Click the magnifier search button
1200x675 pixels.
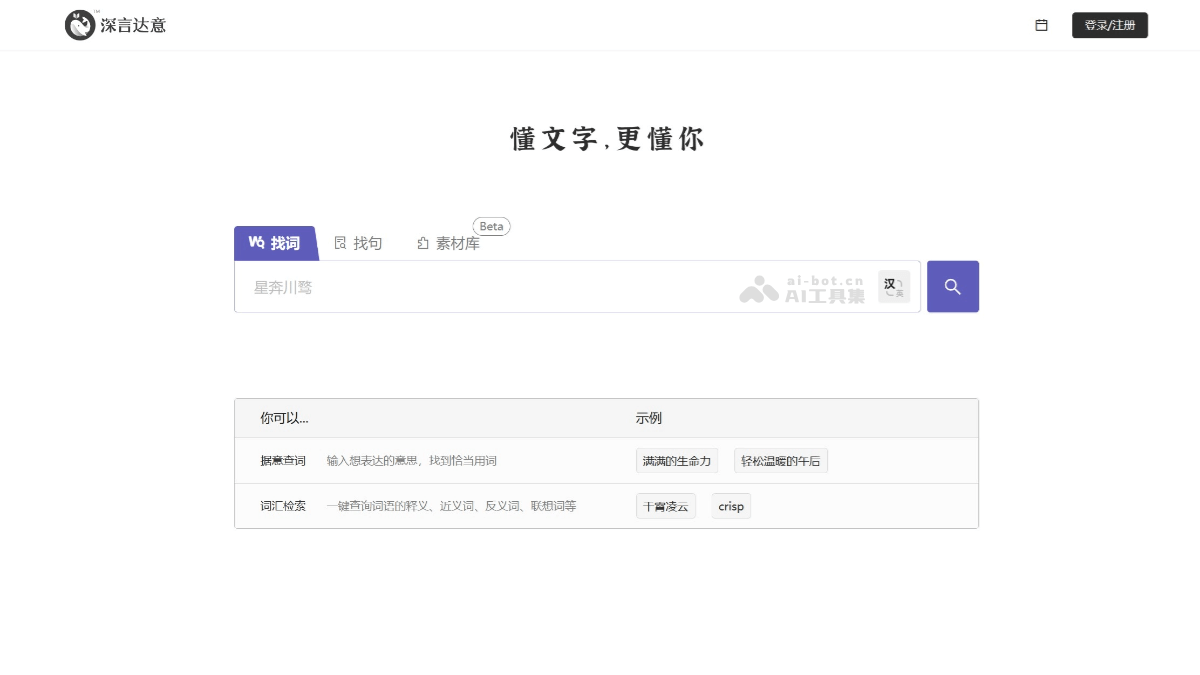pos(952,286)
